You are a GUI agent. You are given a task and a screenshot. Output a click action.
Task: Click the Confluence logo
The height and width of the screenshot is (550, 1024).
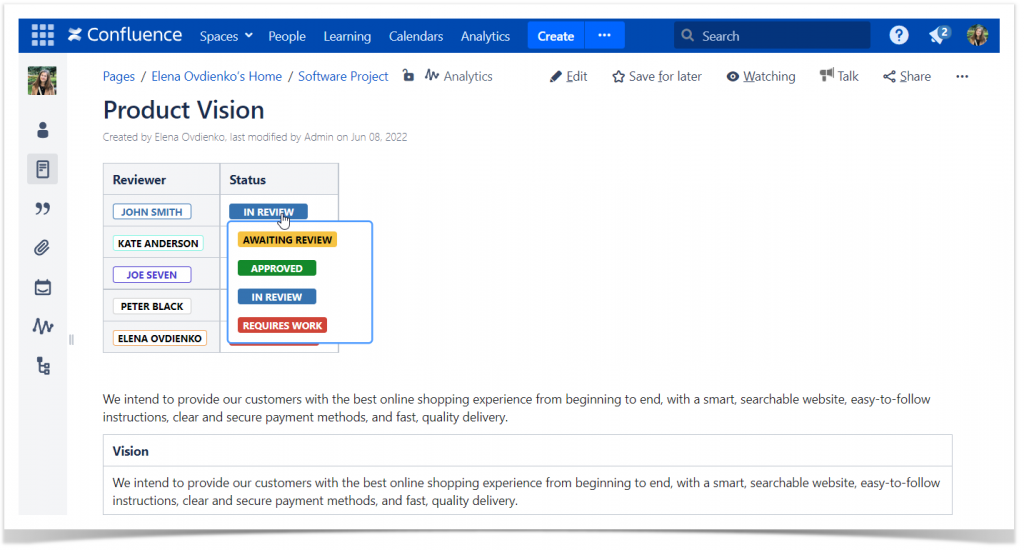click(125, 35)
